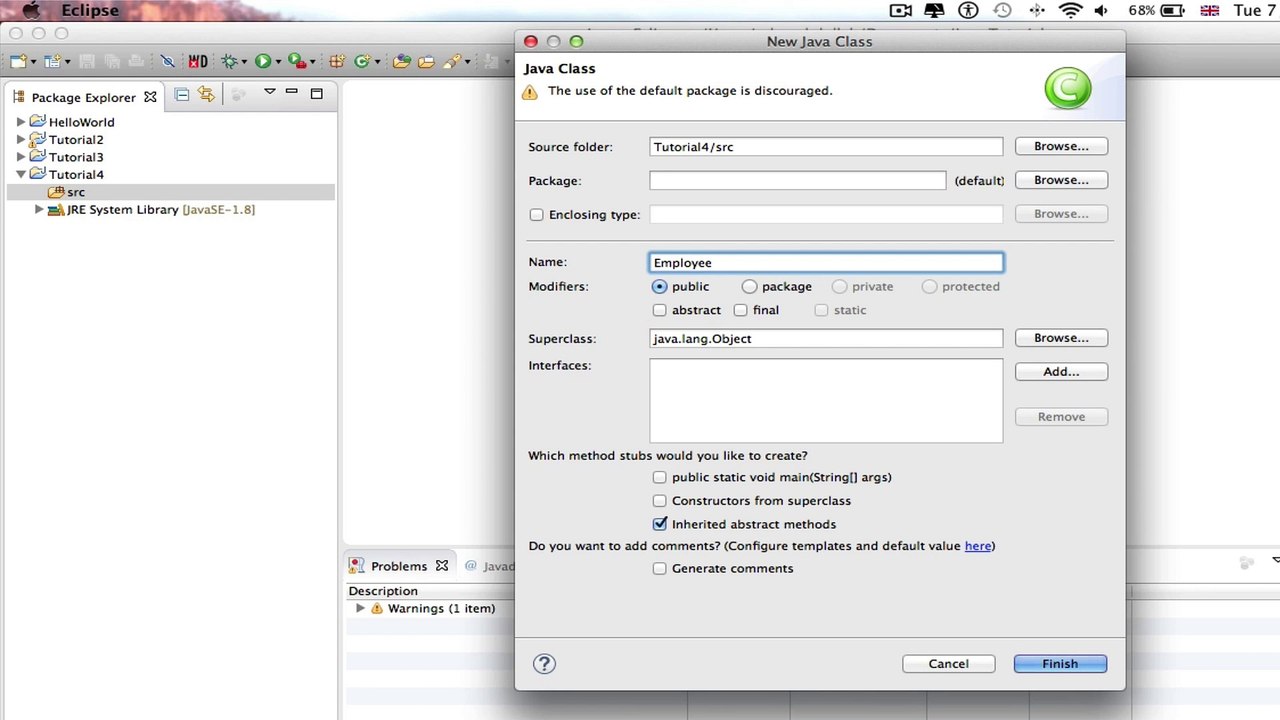This screenshot has height=720, width=1280.
Task: Browse for the Superclass
Action: click(x=1061, y=338)
